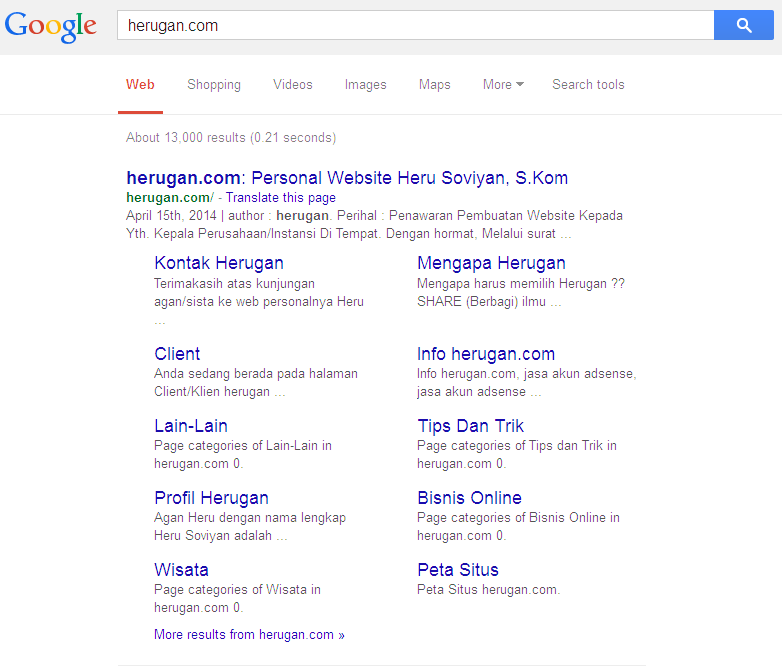Click the search box containing herugan.com

click(414, 26)
